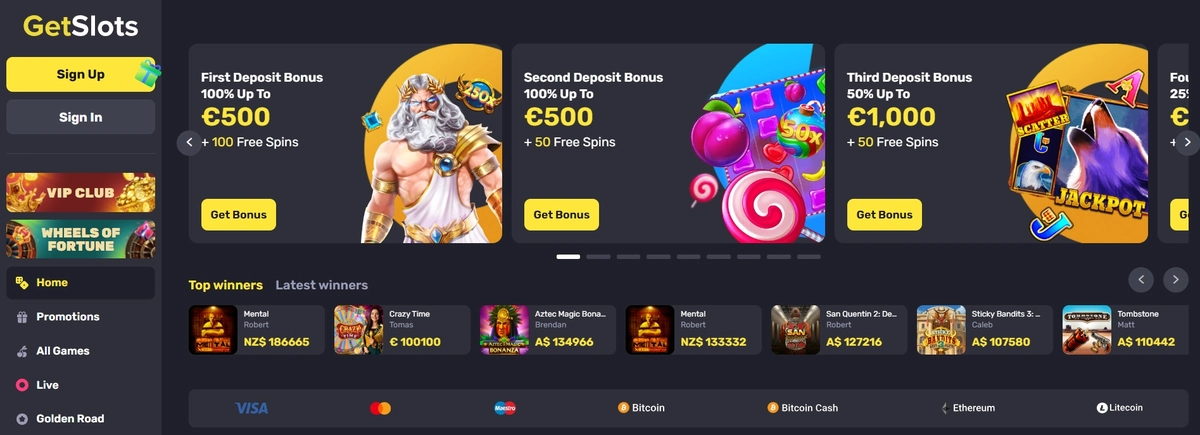
Task: Open the VIP Club banner
Action: tap(81, 192)
